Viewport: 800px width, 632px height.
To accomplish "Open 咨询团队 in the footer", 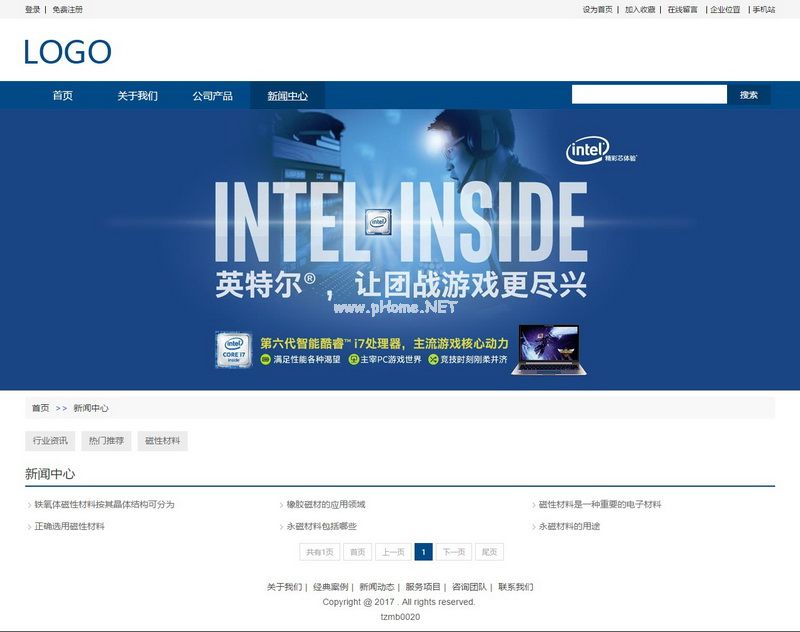I will click(469, 587).
